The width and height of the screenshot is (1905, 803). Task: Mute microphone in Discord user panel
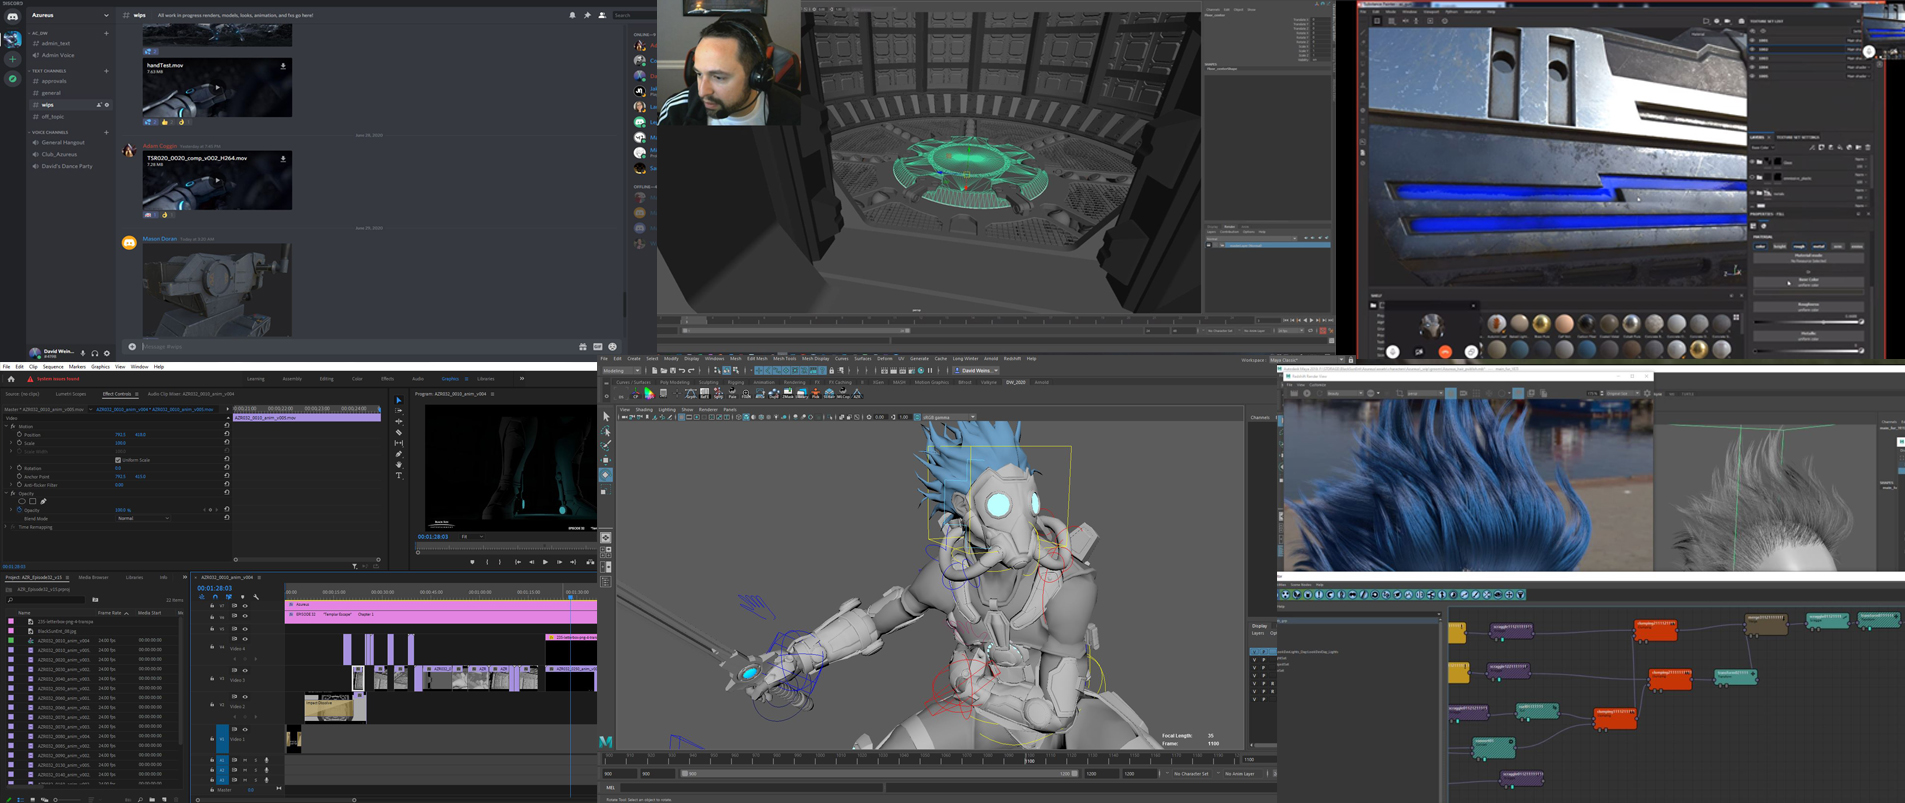coord(83,353)
